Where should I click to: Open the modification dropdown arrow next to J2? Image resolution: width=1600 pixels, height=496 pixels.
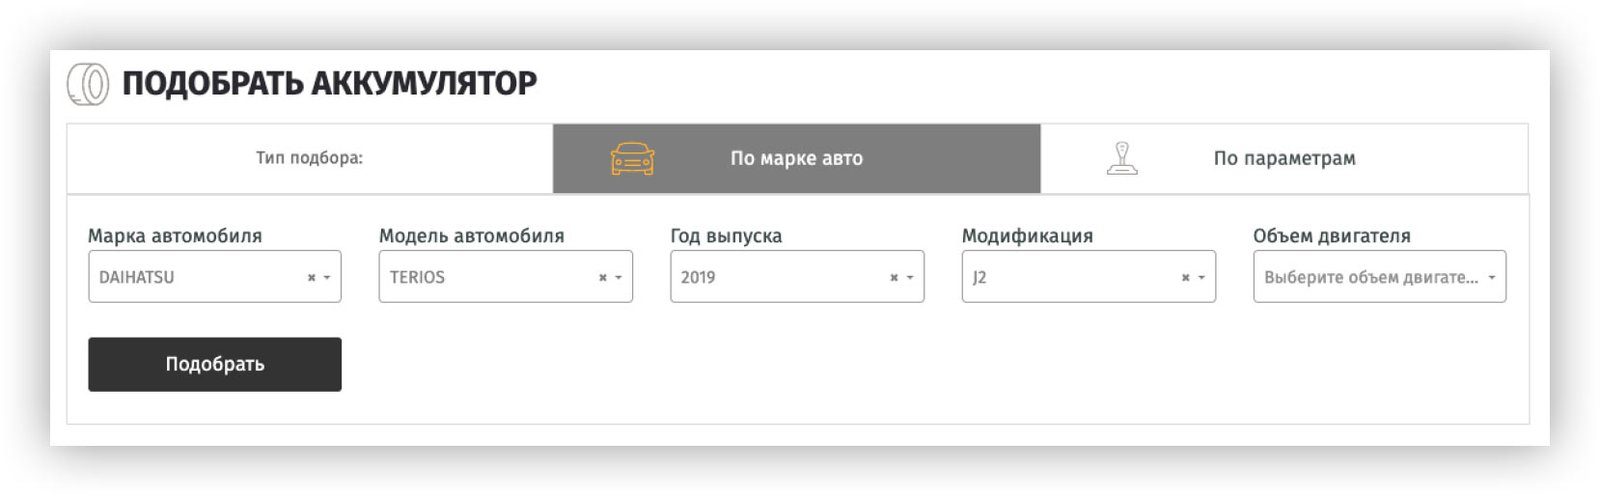[1202, 278]
